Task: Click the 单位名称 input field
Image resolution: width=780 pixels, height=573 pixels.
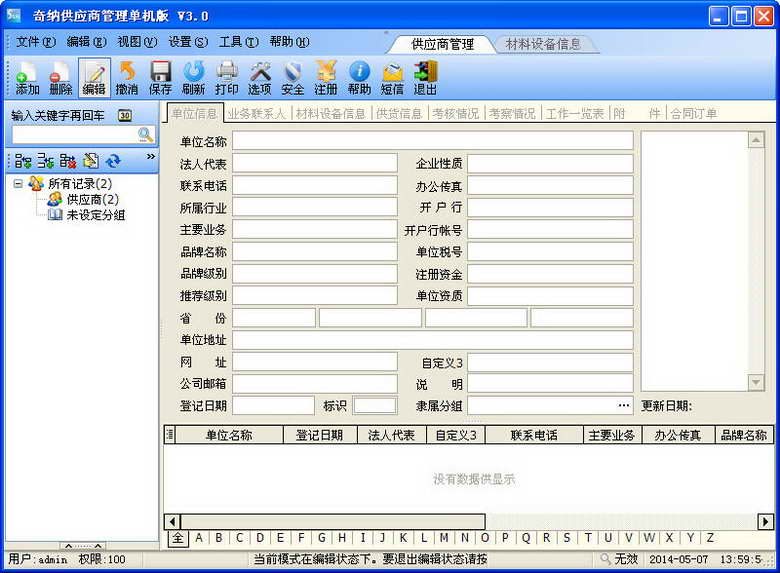Action: [x=432, y=141]
